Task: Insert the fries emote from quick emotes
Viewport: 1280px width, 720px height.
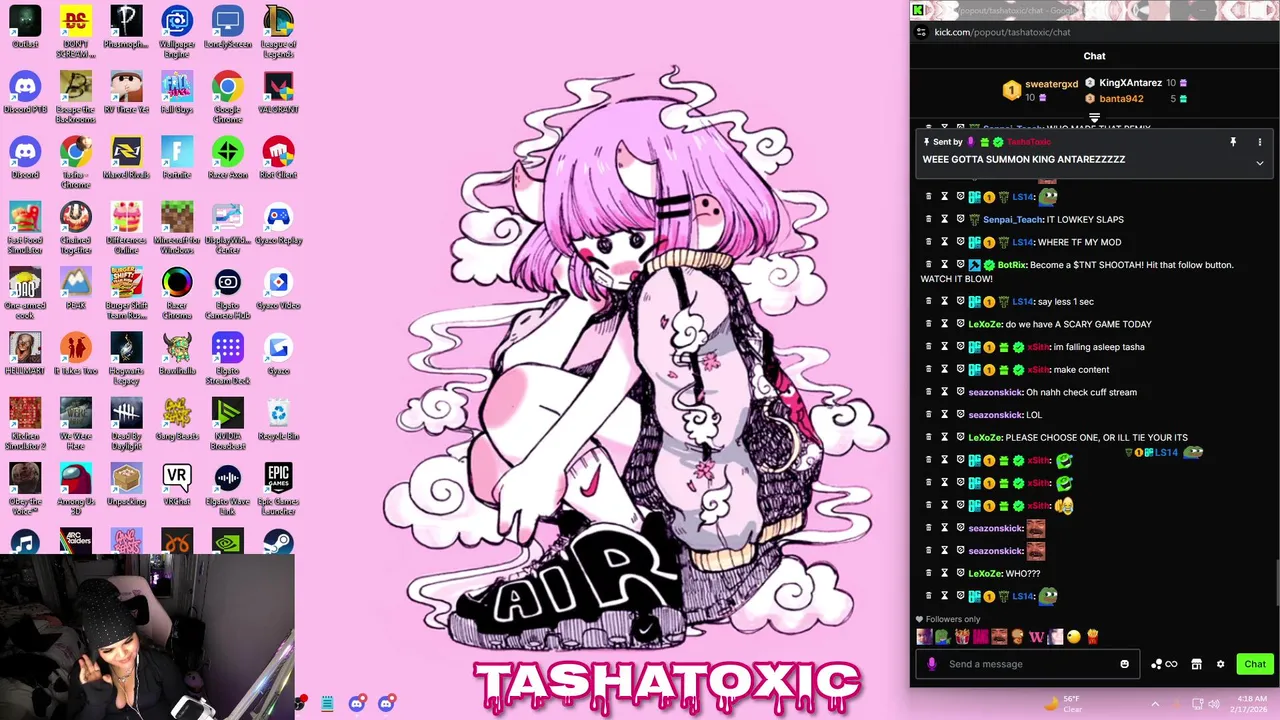Action: tap(1092, 636)
